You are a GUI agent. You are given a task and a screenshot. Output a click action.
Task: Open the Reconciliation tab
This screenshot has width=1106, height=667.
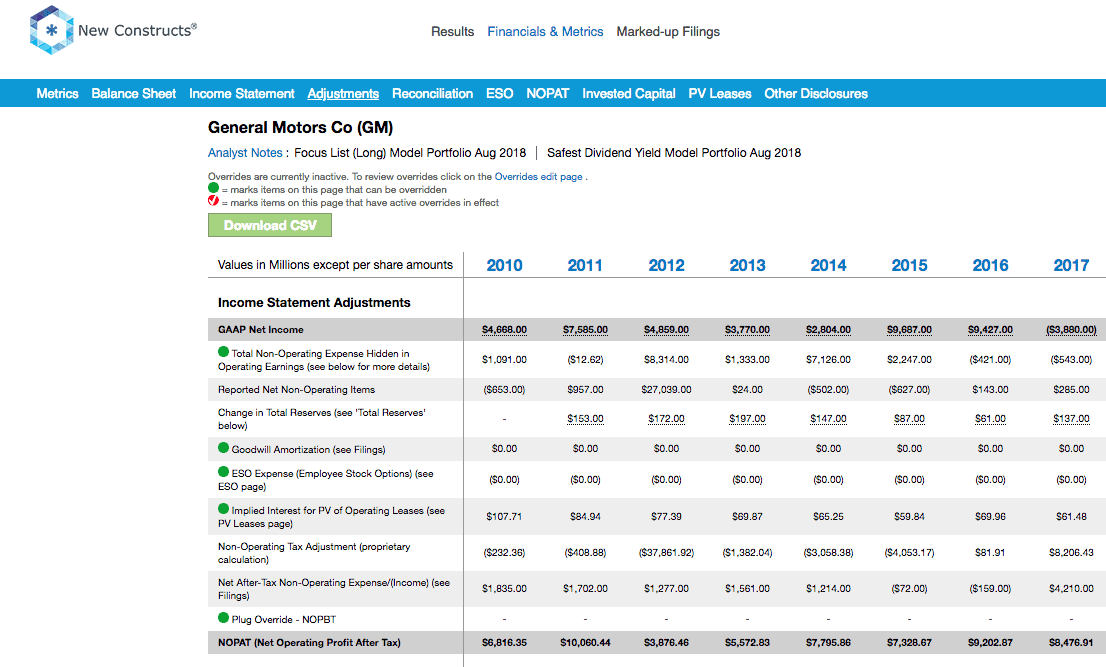432,94
